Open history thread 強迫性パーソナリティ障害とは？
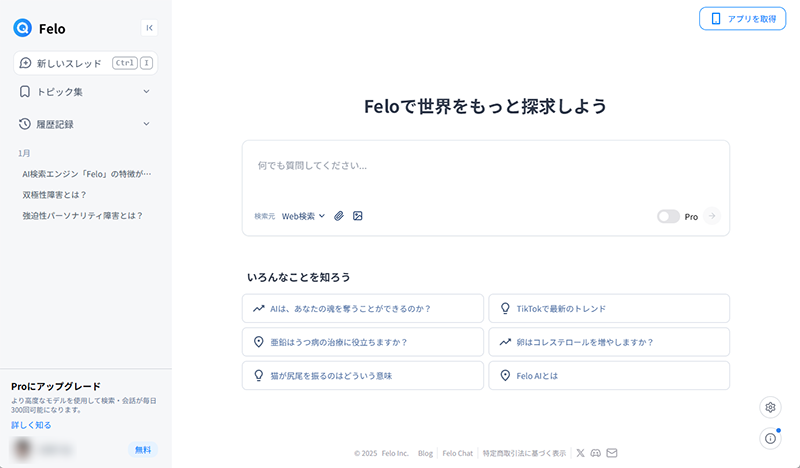This screenshot has width=800, height=468. pos(83,216)
